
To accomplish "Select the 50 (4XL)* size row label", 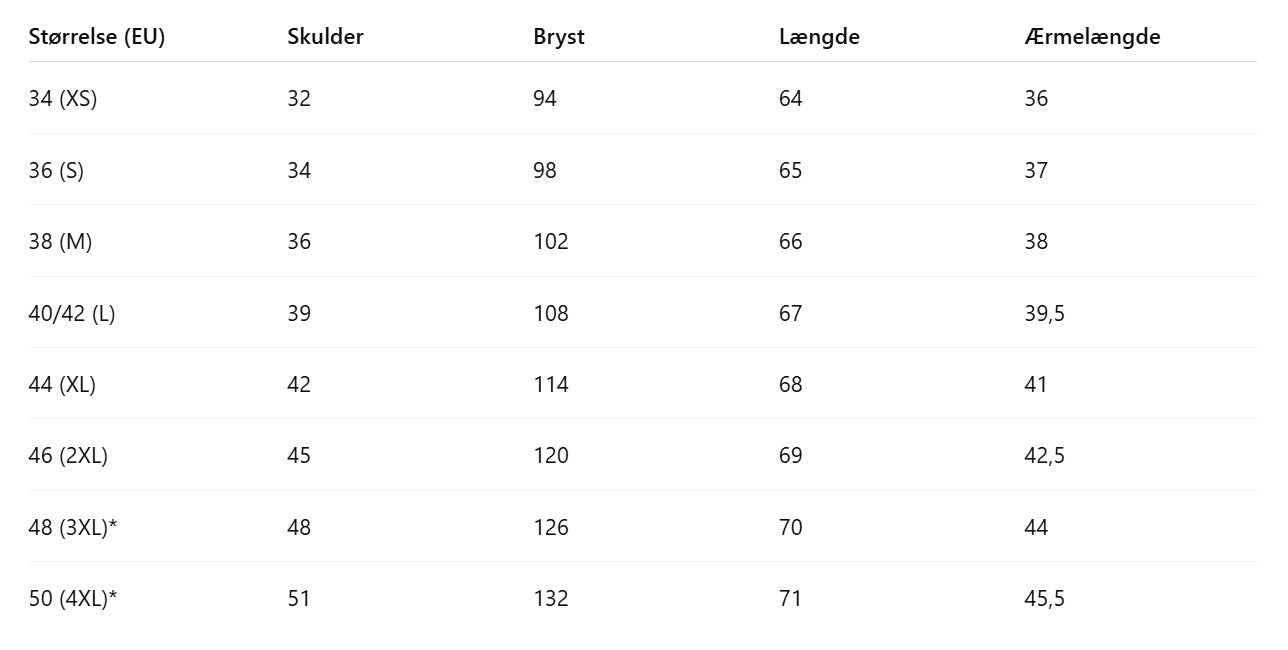I will (73, 598).
